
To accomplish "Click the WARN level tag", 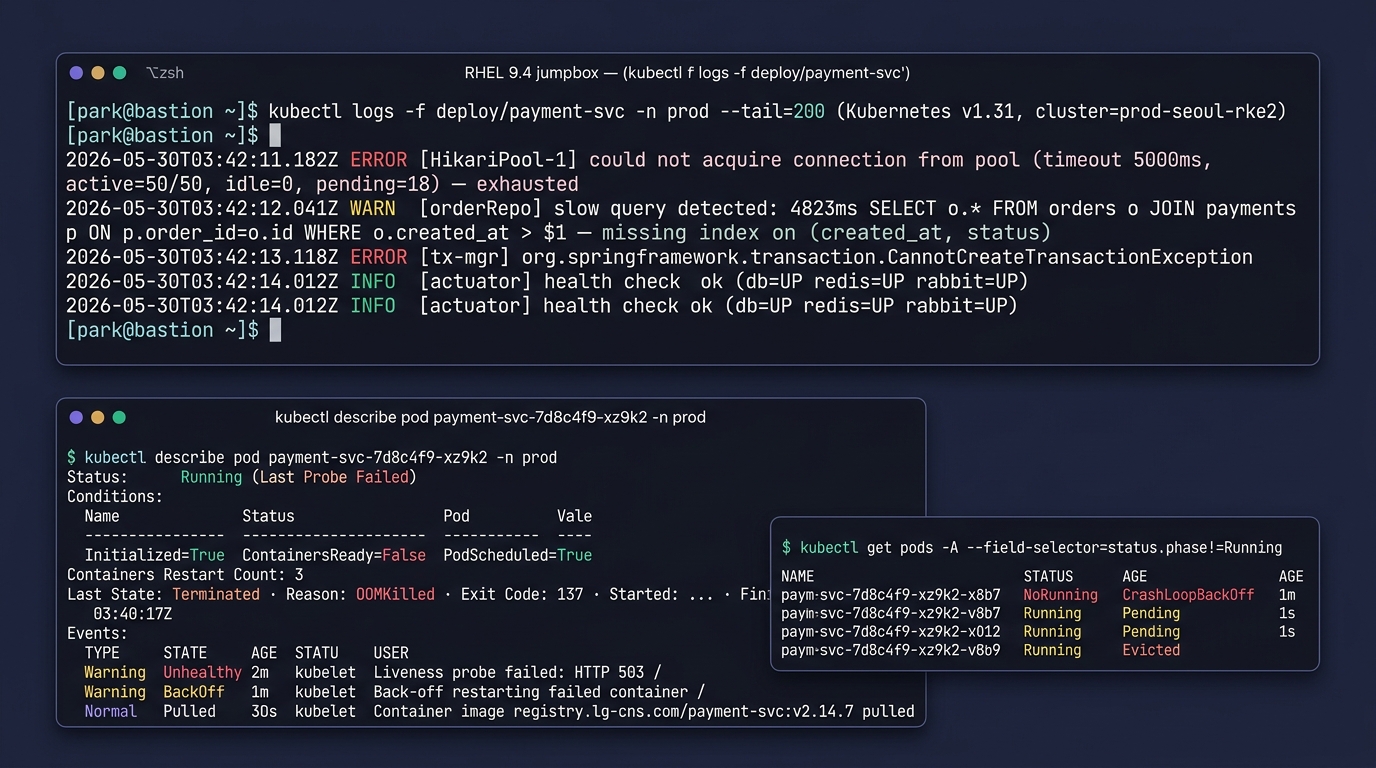I will [372, 208].
